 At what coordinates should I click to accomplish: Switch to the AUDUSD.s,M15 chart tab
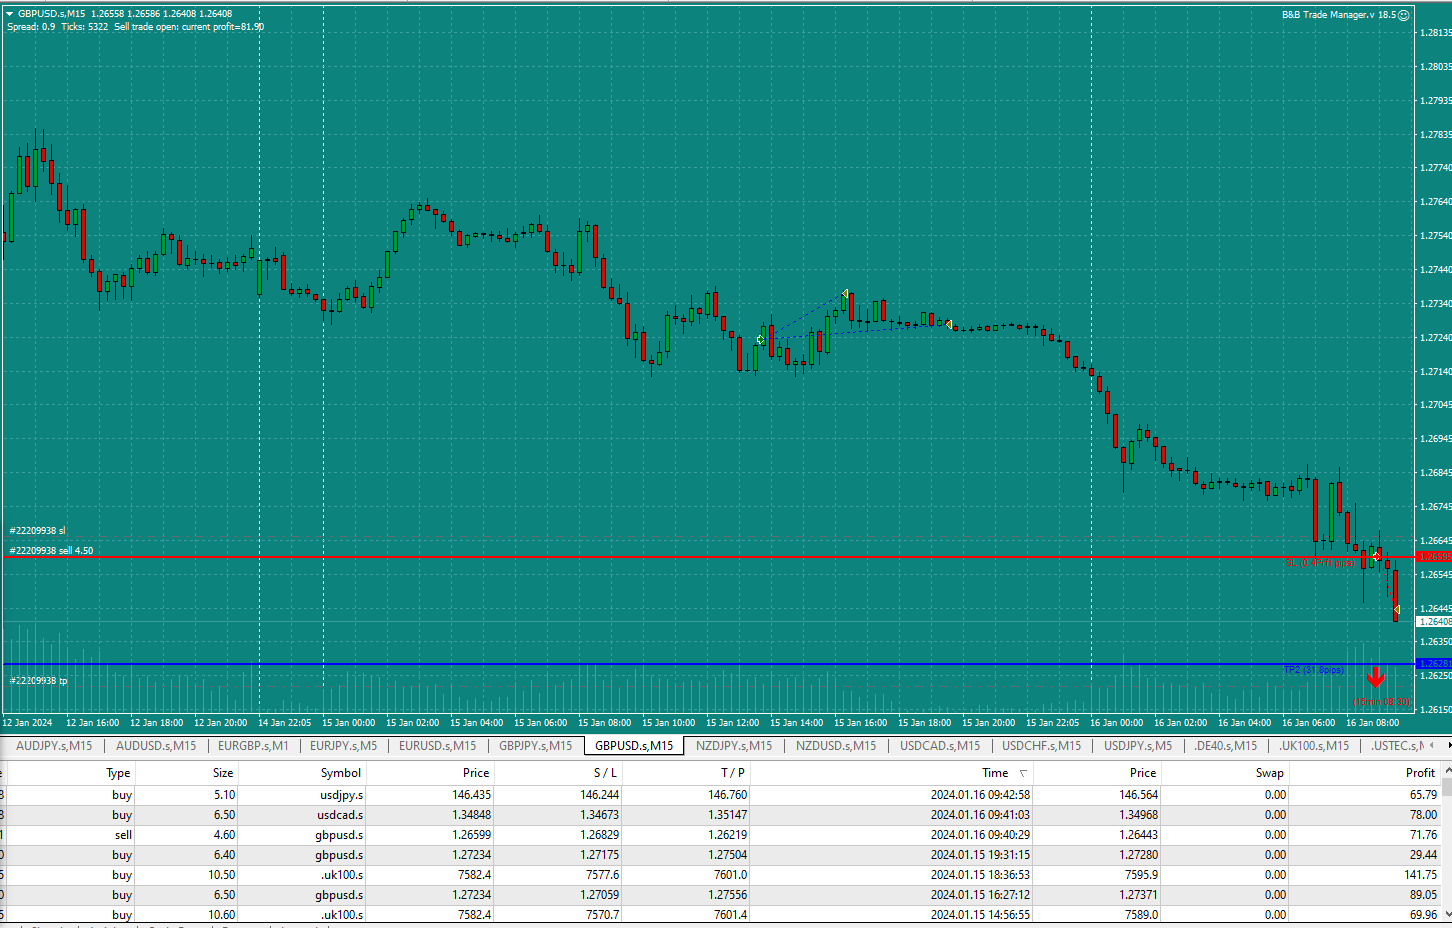[156, 746]
